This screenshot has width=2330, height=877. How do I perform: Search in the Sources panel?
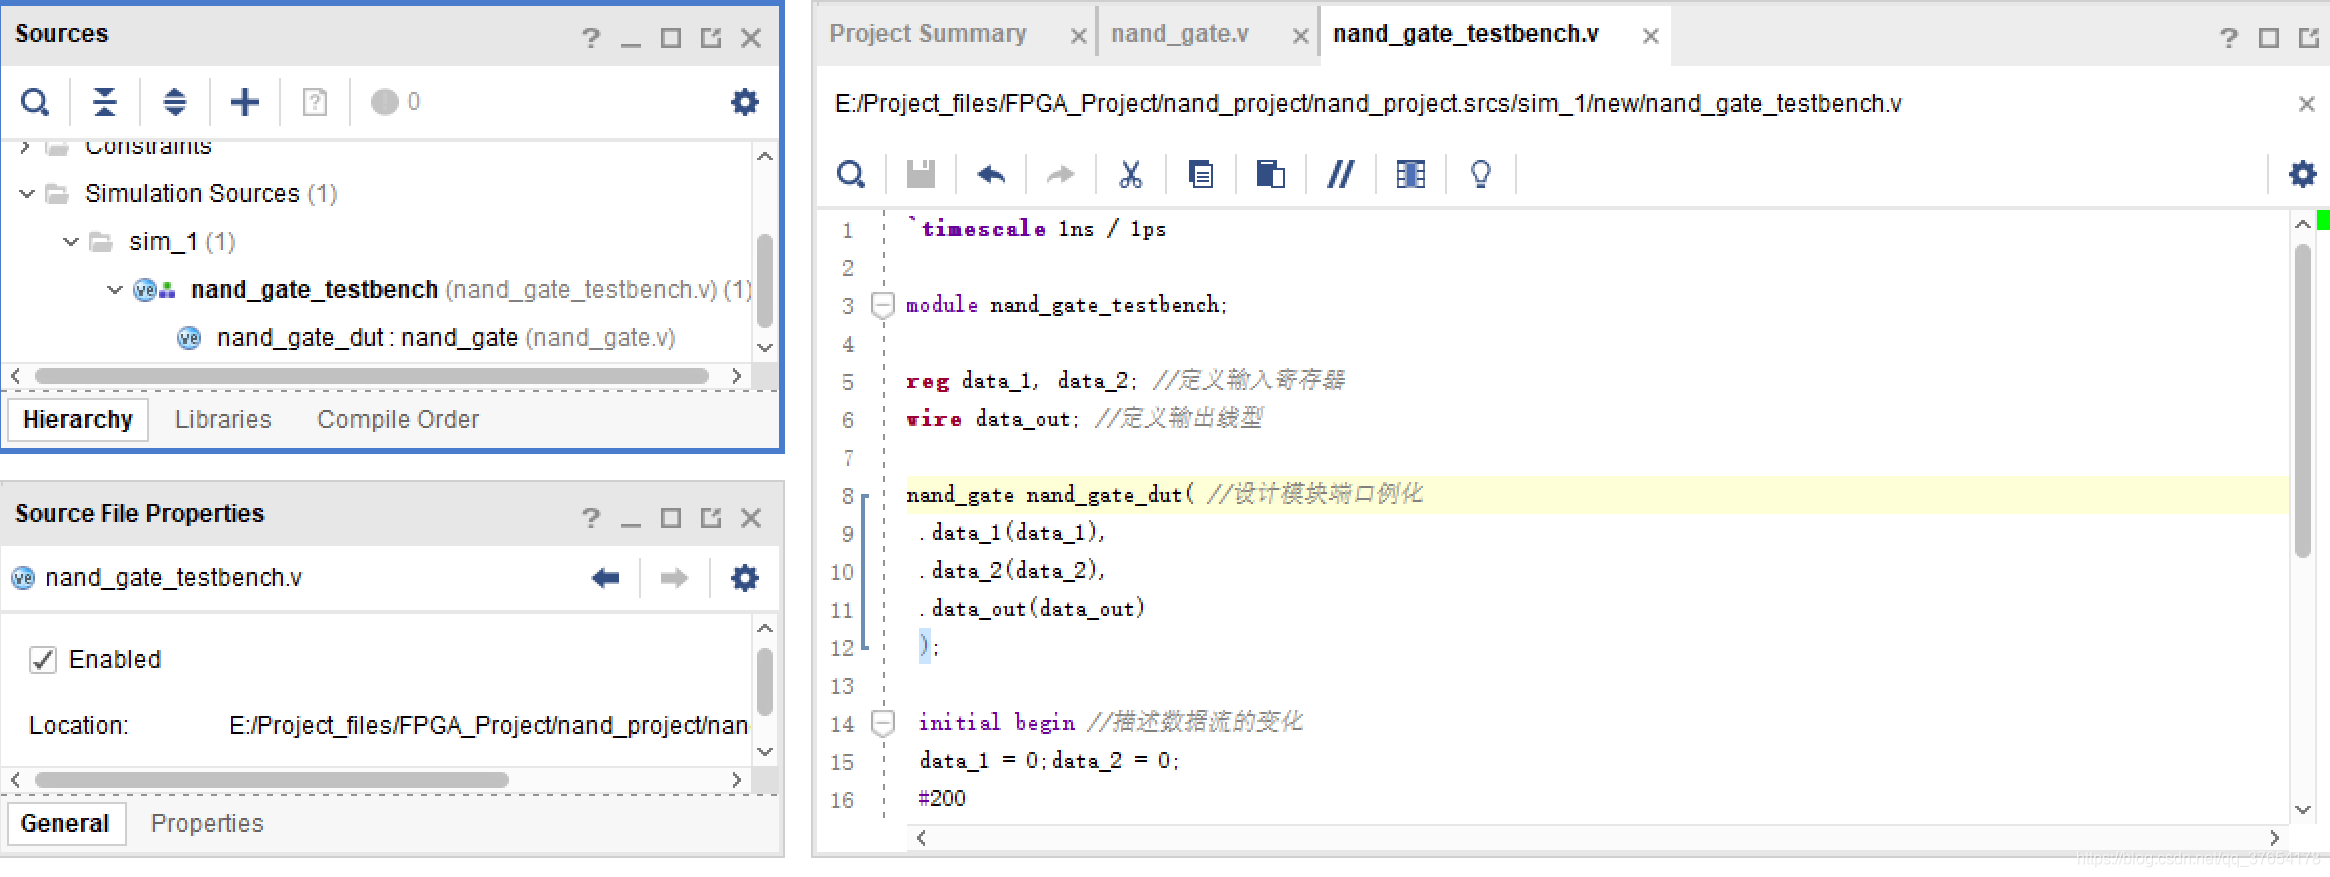point(35,102)
